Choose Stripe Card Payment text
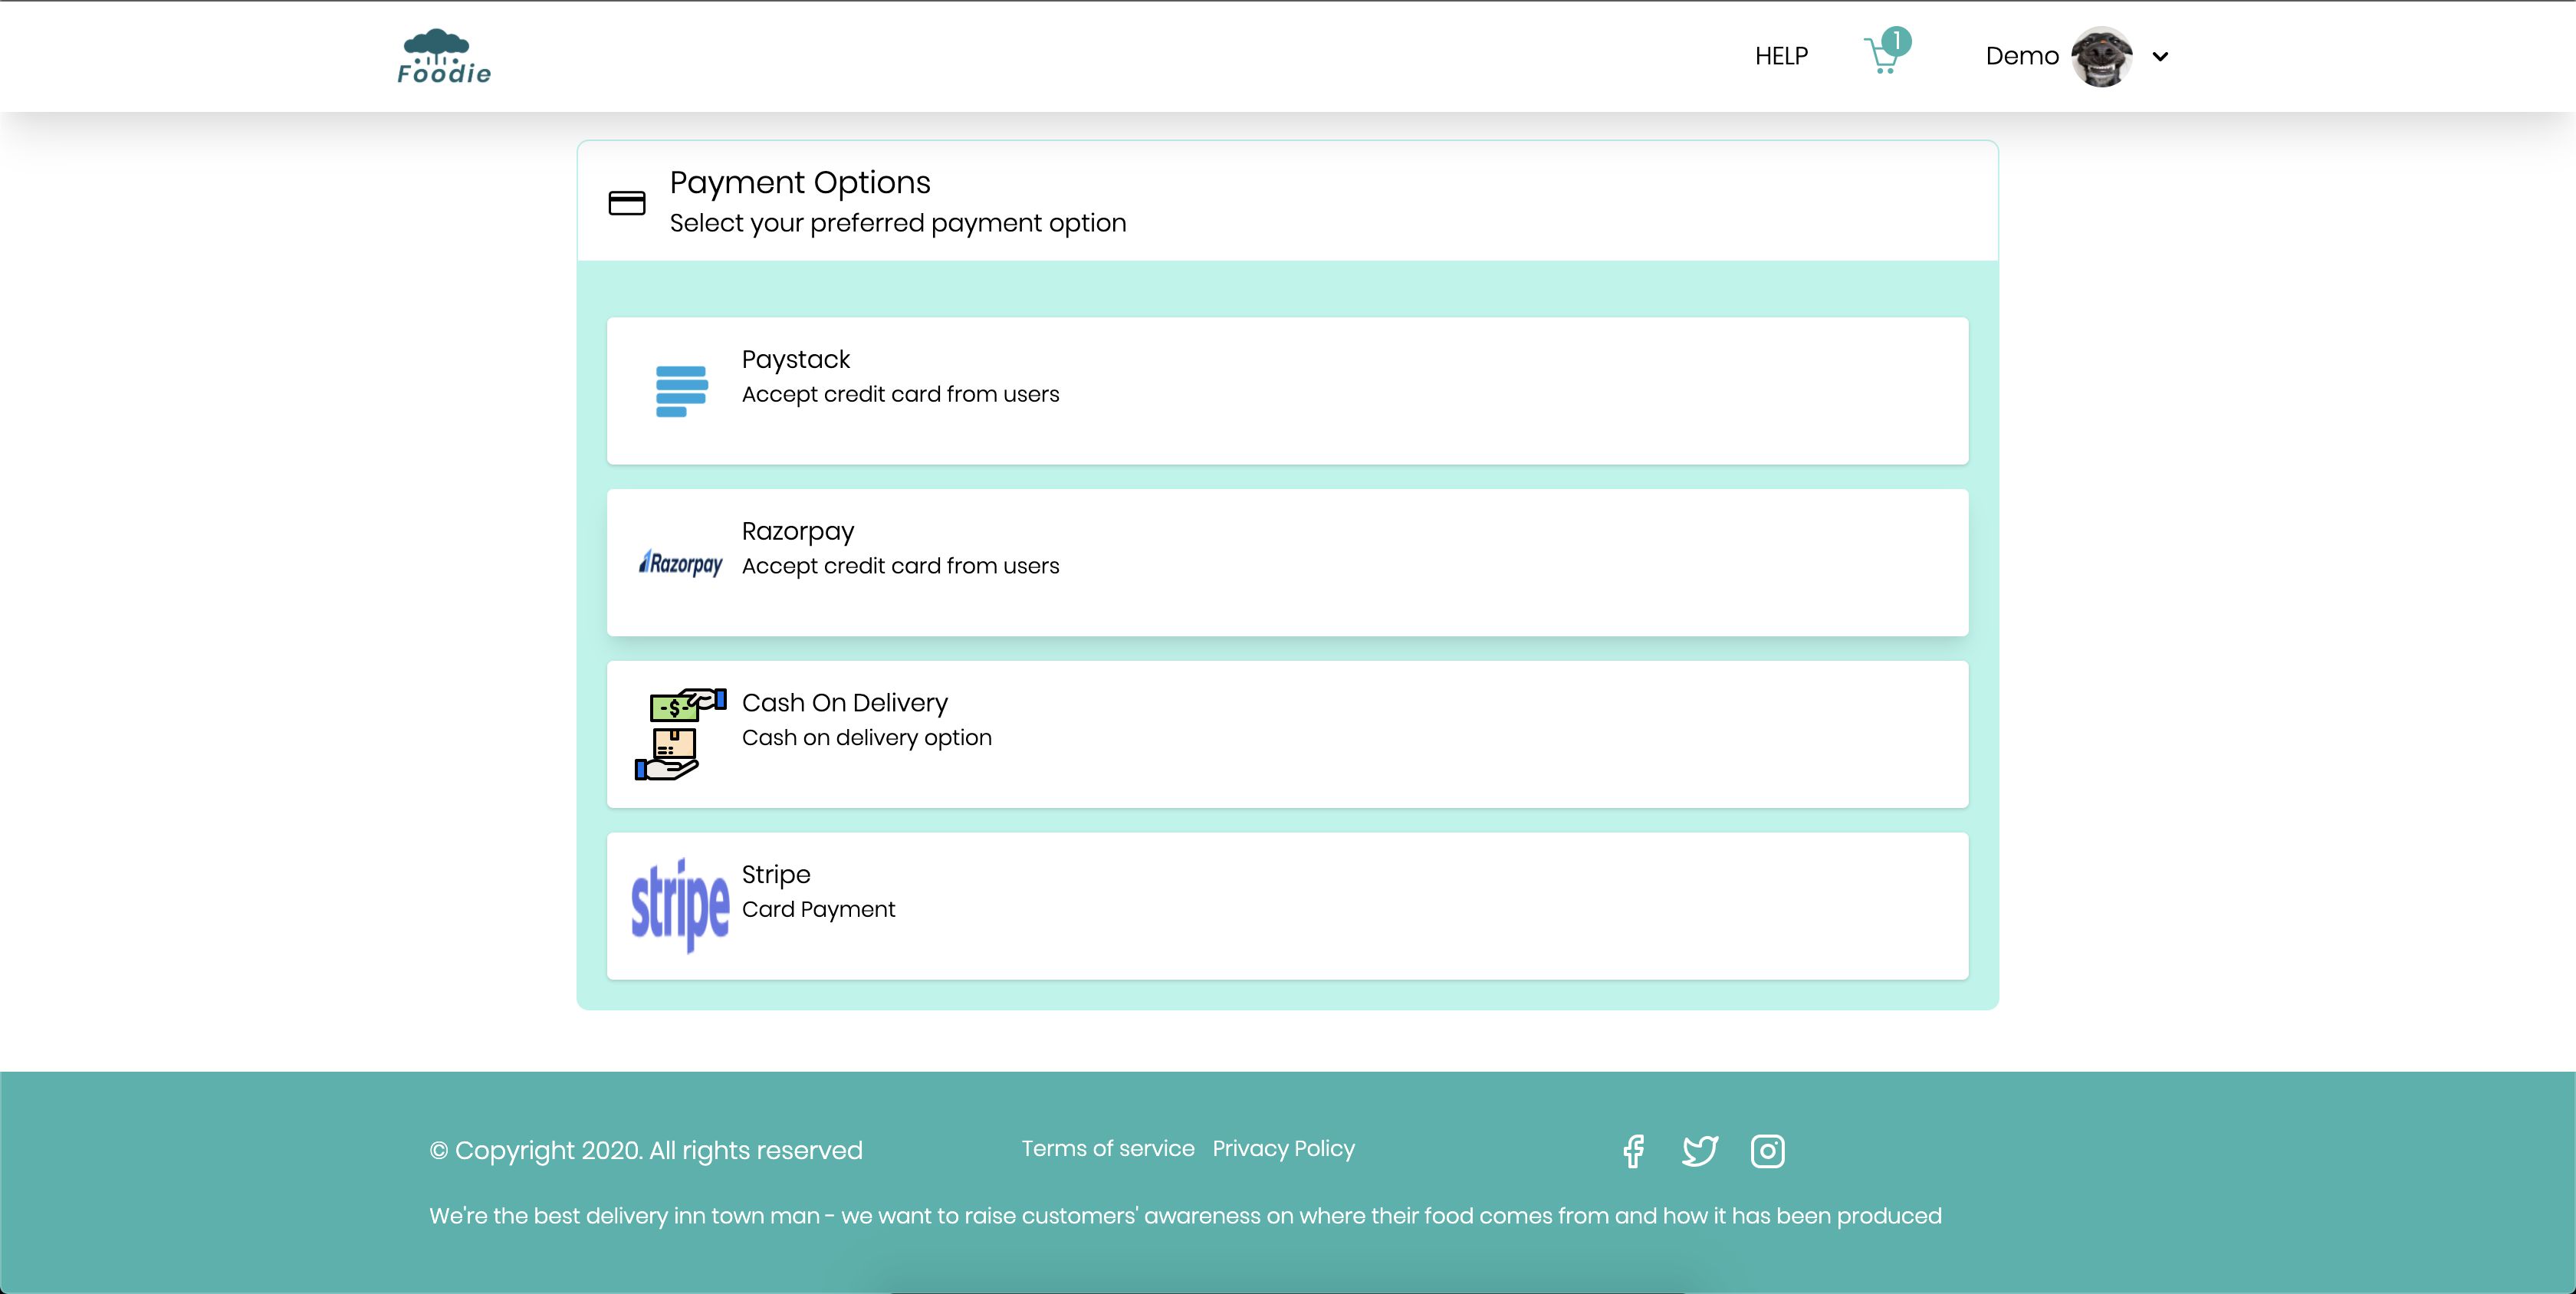Screen dimensions: 2576x1294 tap(818, 909)
